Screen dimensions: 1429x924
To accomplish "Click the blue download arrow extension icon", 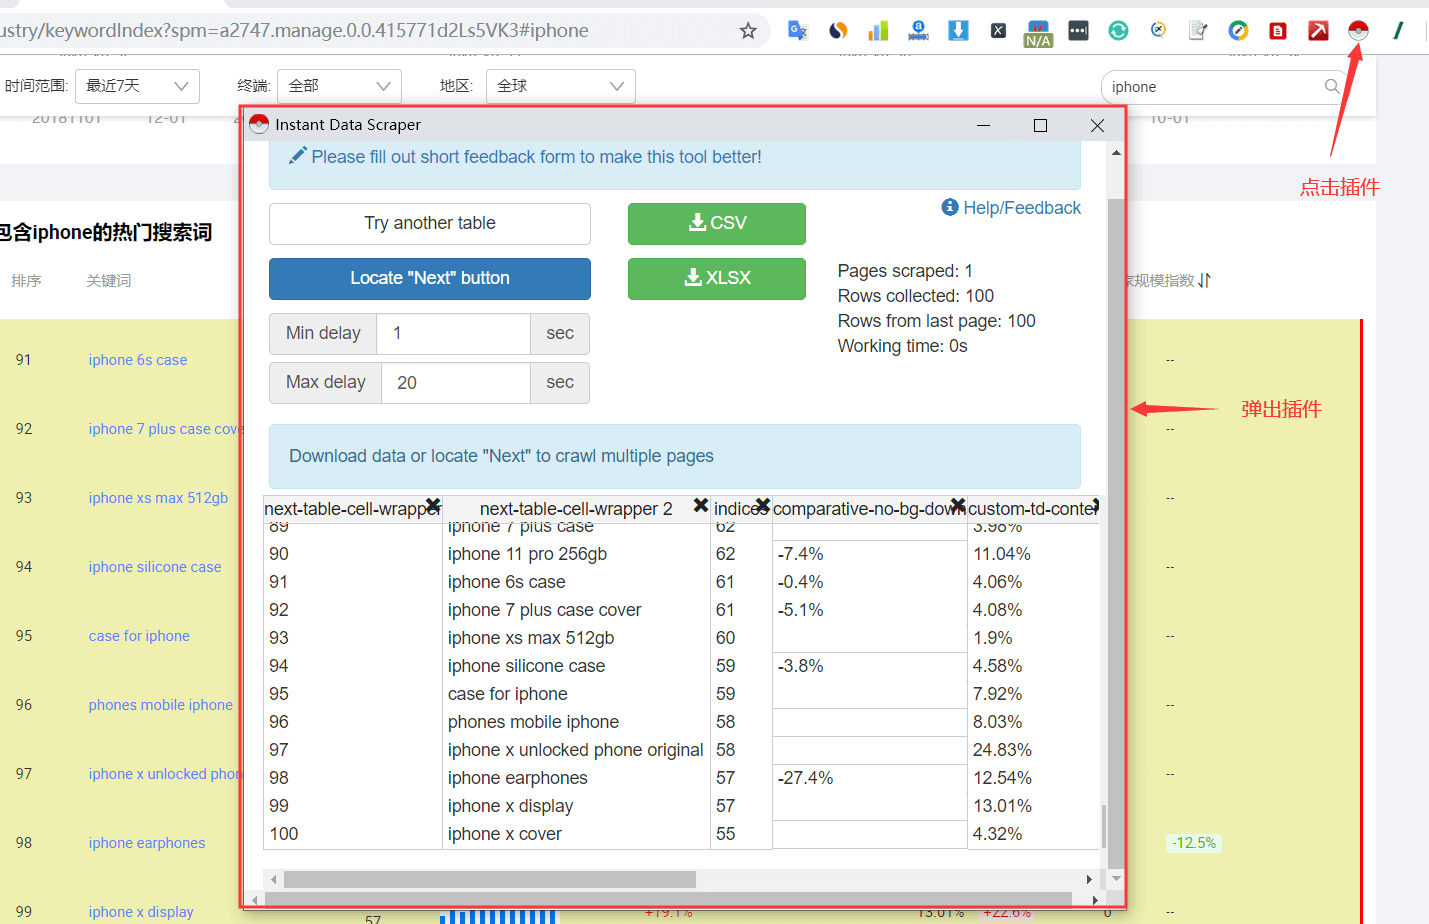I will [958, 31].
